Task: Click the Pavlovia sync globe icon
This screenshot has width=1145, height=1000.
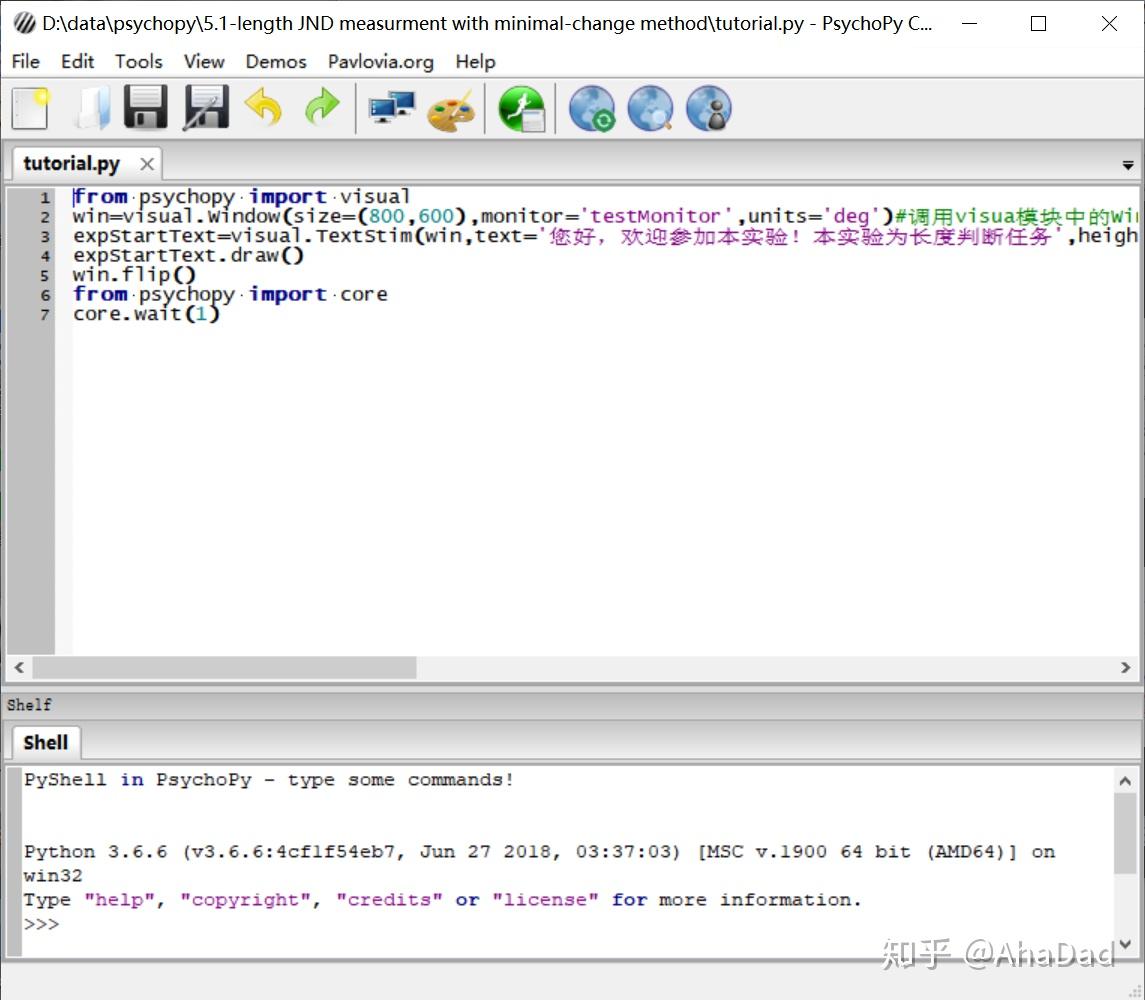Action: pos(592,109)
